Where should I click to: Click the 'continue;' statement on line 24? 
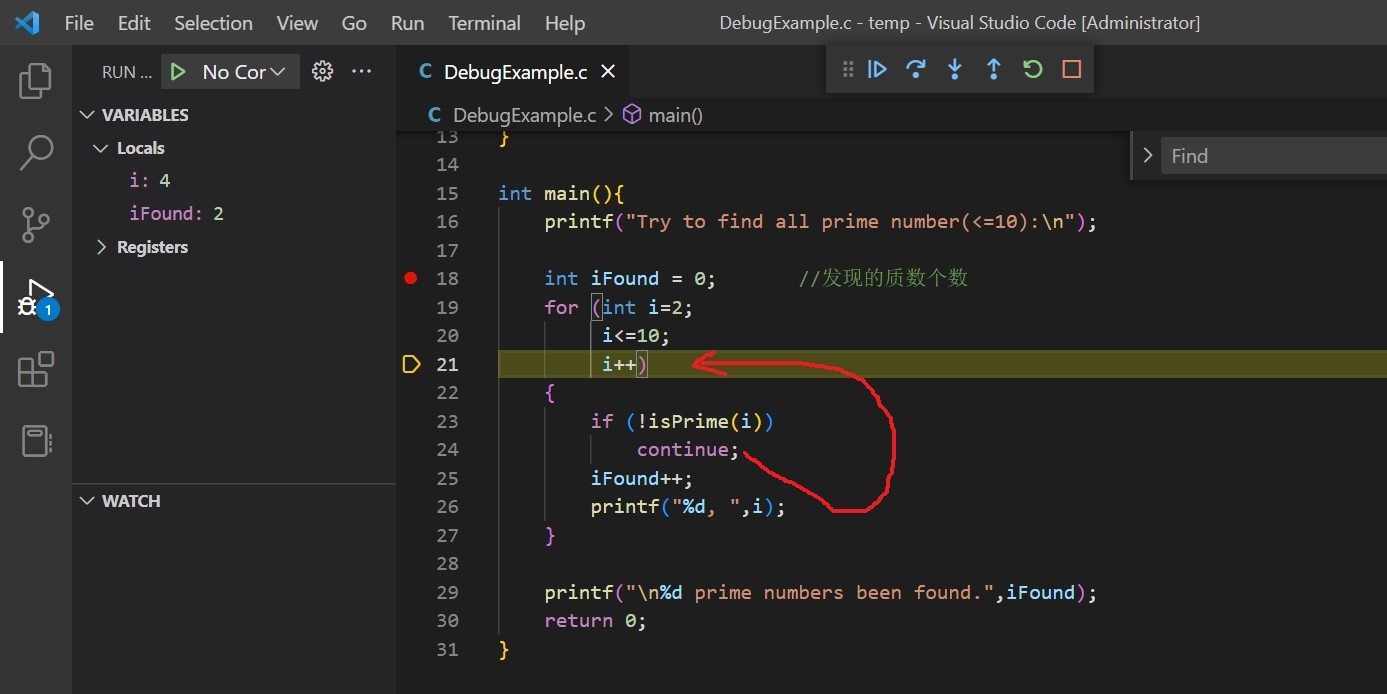(x=688, y=450)
